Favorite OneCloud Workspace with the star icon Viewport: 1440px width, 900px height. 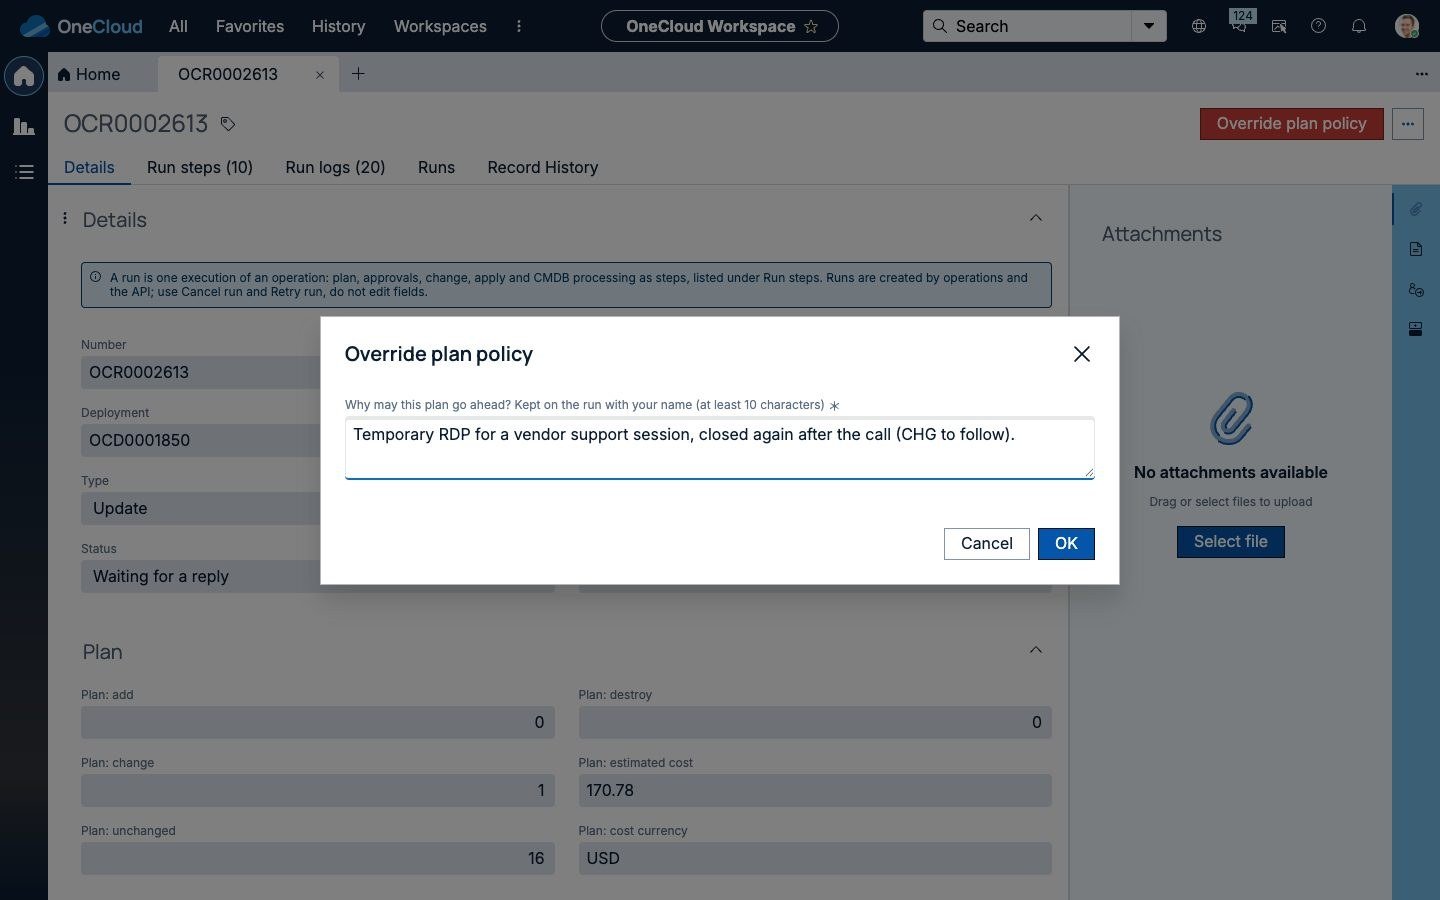pyautogui.click(x=811, y=27)
